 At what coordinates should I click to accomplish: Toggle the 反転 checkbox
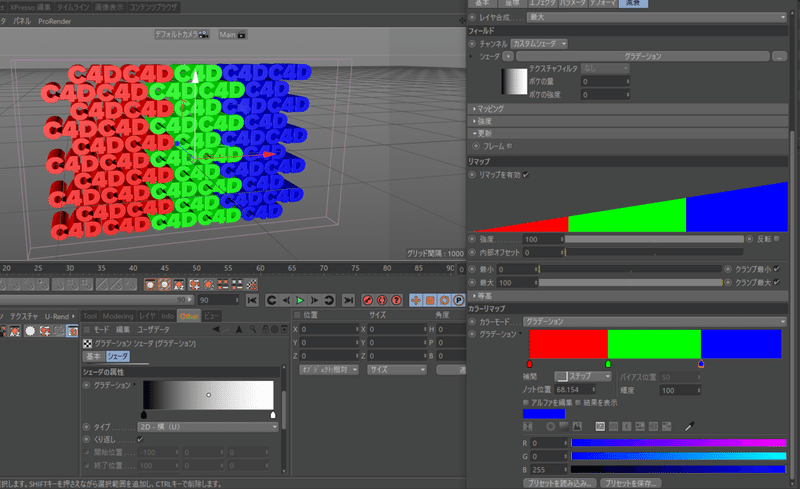click(x=777, y=239)
